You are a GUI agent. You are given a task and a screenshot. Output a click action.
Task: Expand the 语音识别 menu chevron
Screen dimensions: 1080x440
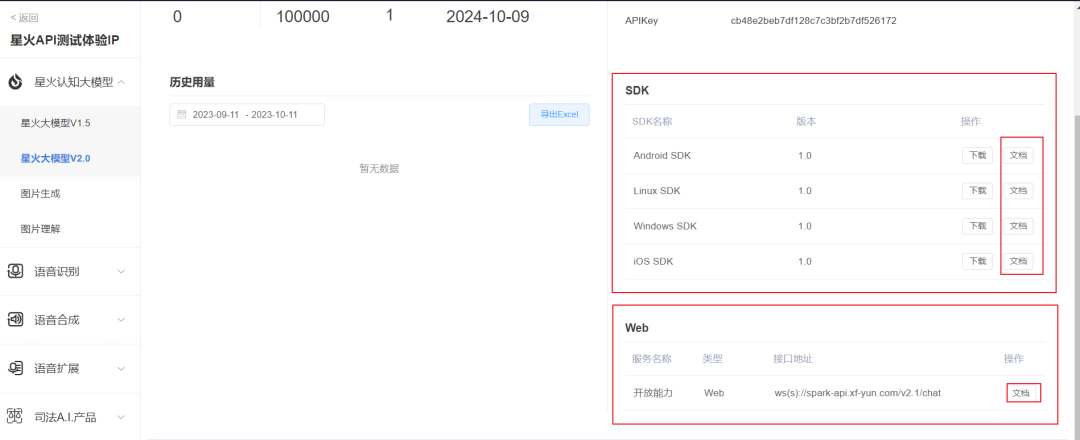[121, 271]
